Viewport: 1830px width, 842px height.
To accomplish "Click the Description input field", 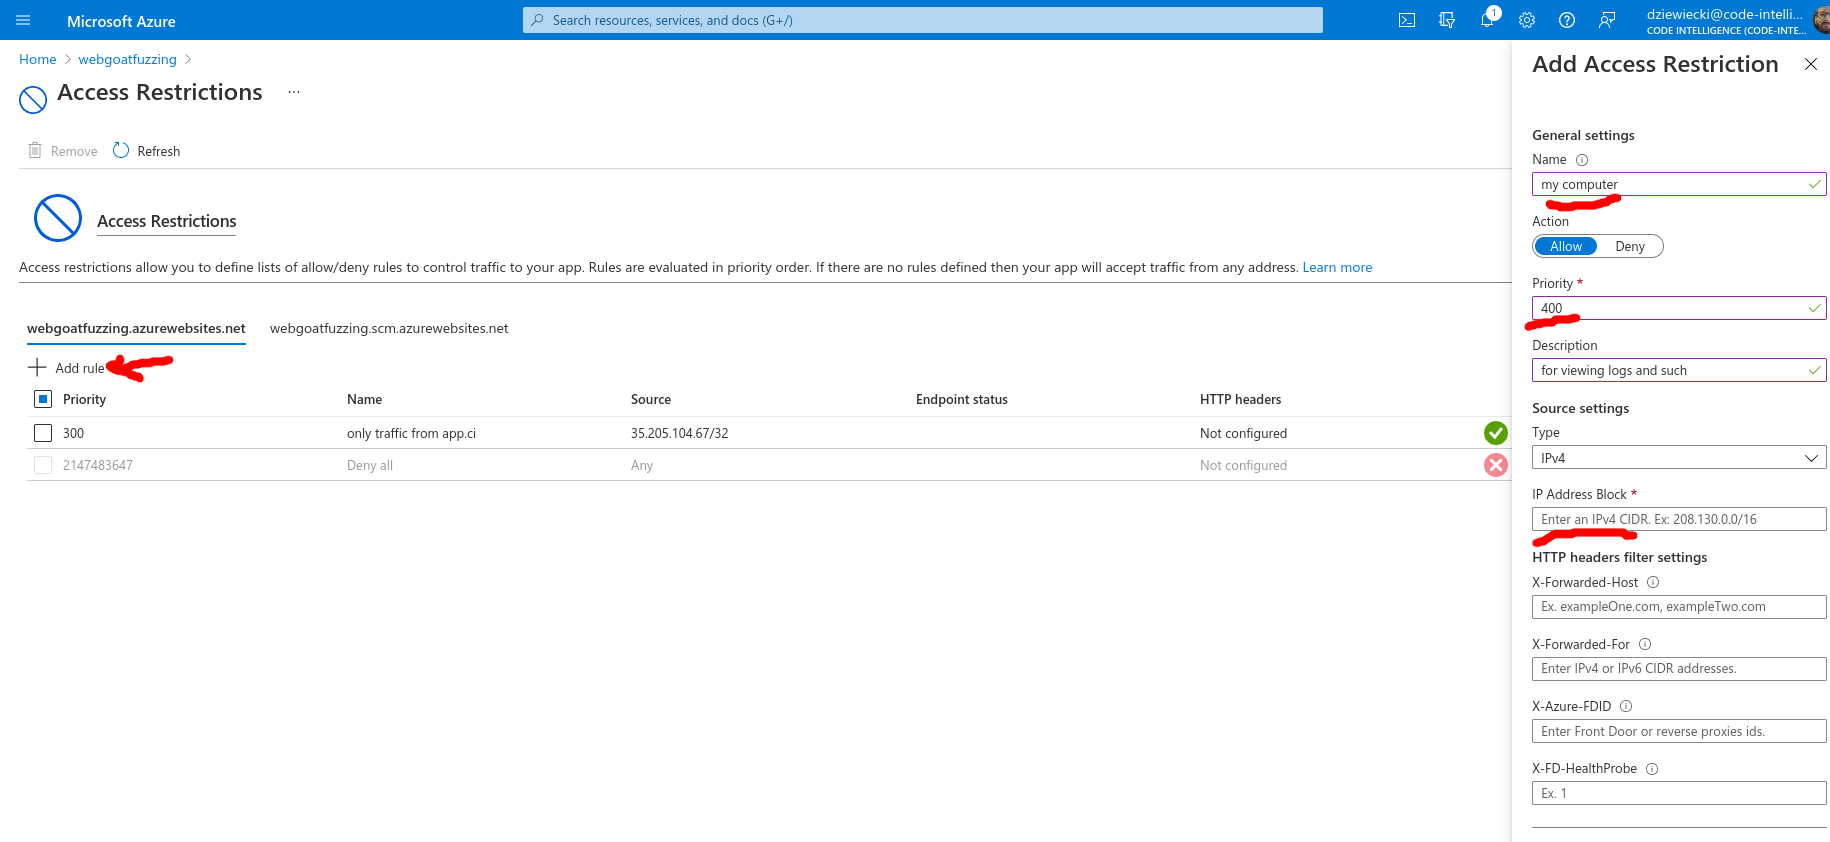I will pyautogui.click(x=1679, y=370).
